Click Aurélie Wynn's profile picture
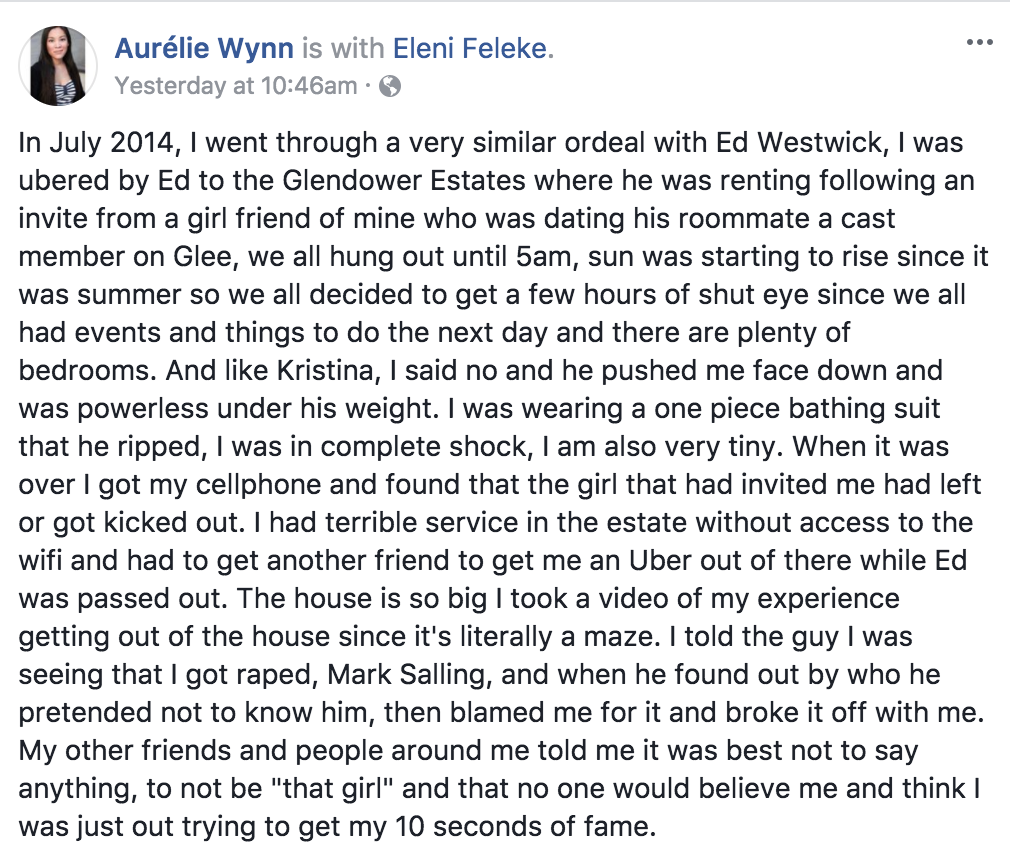This screenshot has height=854, width=1010. pyautogui.click(x=57, y=66)
